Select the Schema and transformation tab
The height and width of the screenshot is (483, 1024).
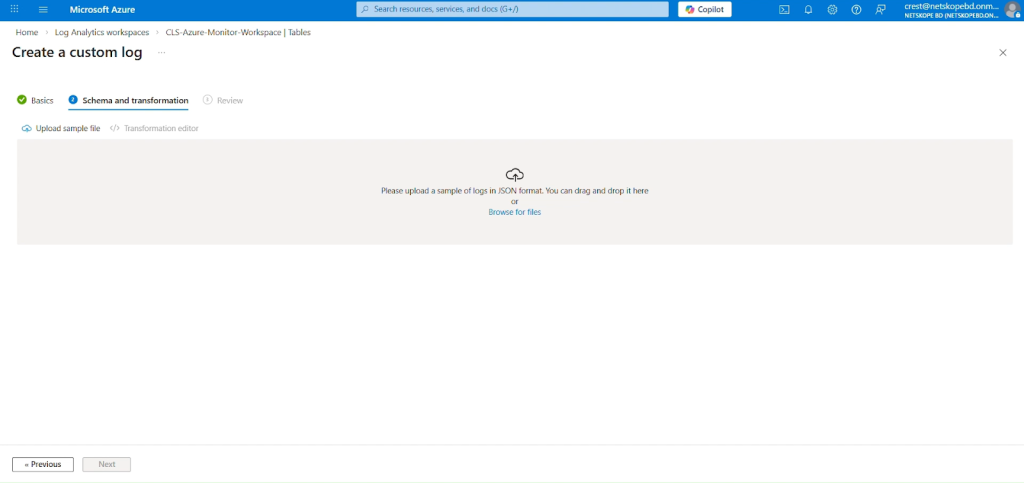(128, 100)
